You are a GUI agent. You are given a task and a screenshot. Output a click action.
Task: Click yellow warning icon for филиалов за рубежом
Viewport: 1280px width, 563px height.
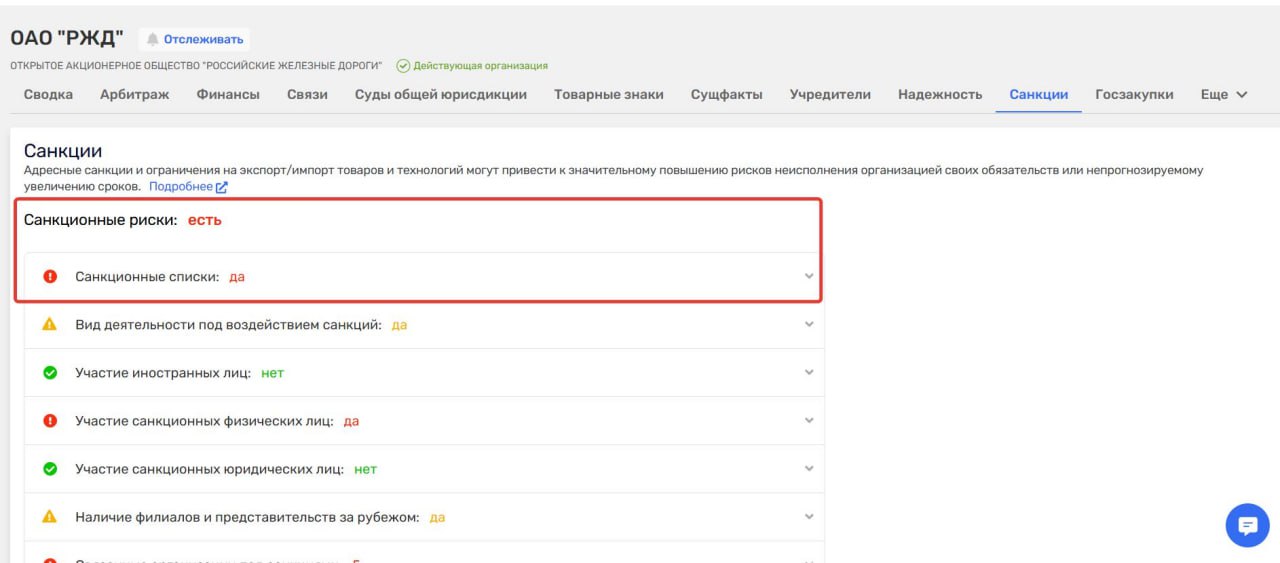pyautogui.click(x=50, y=517)
